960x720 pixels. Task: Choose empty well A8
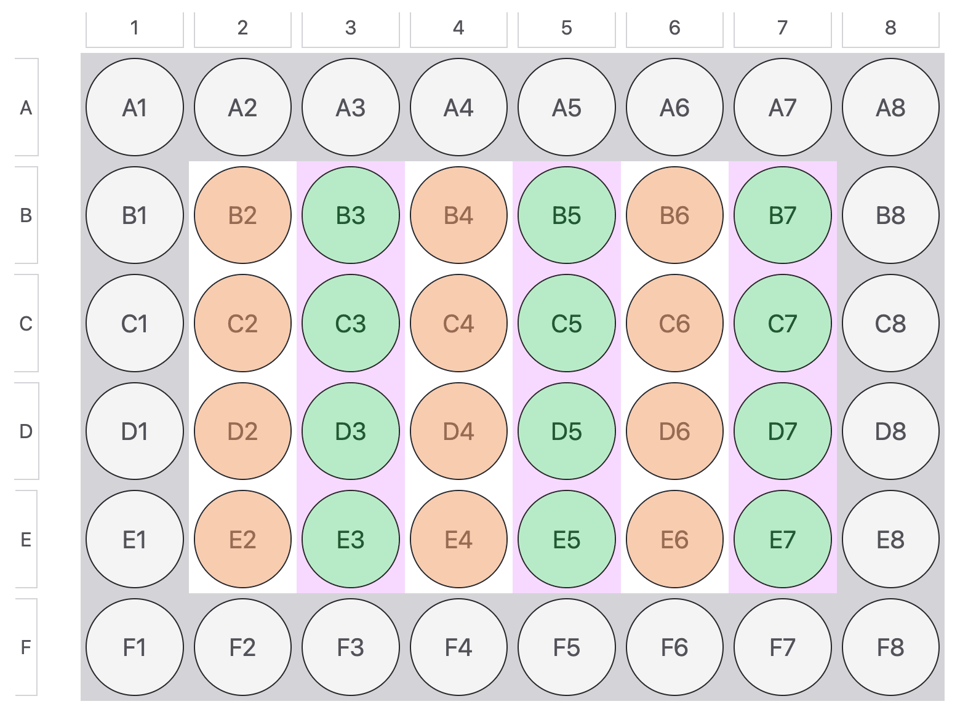891,108
